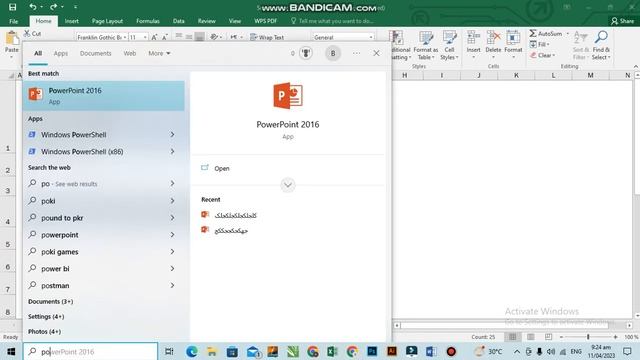Switch Excel to Page Layout view in status bar
The image size is (640, 360).
[531, 337]
